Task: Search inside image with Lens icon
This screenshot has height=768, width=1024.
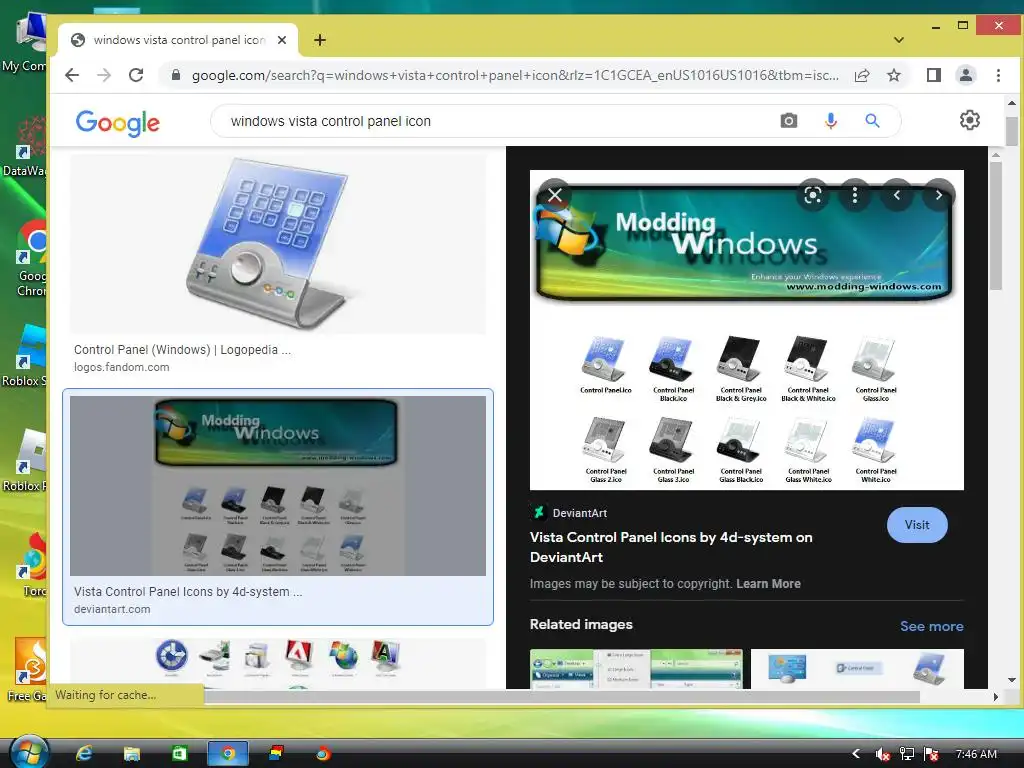Action: pyautogui.click(x=812, y=195)
